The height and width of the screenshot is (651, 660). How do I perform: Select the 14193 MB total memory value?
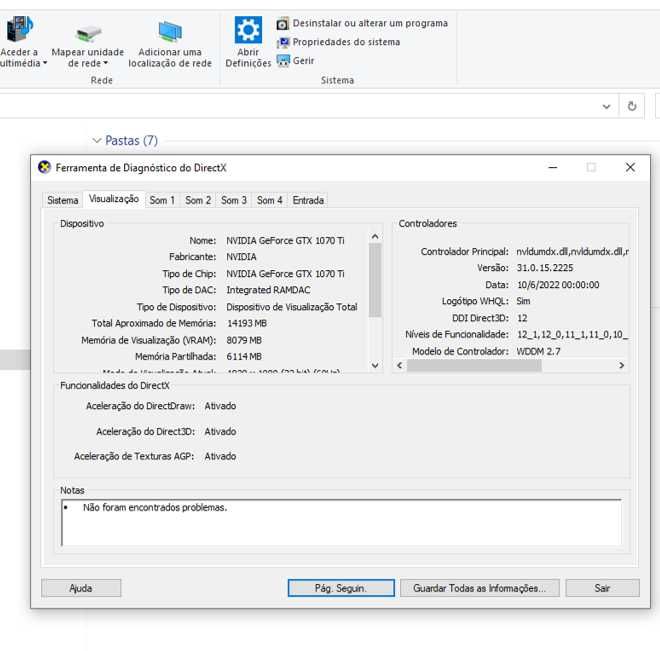(x=247, y=323)
